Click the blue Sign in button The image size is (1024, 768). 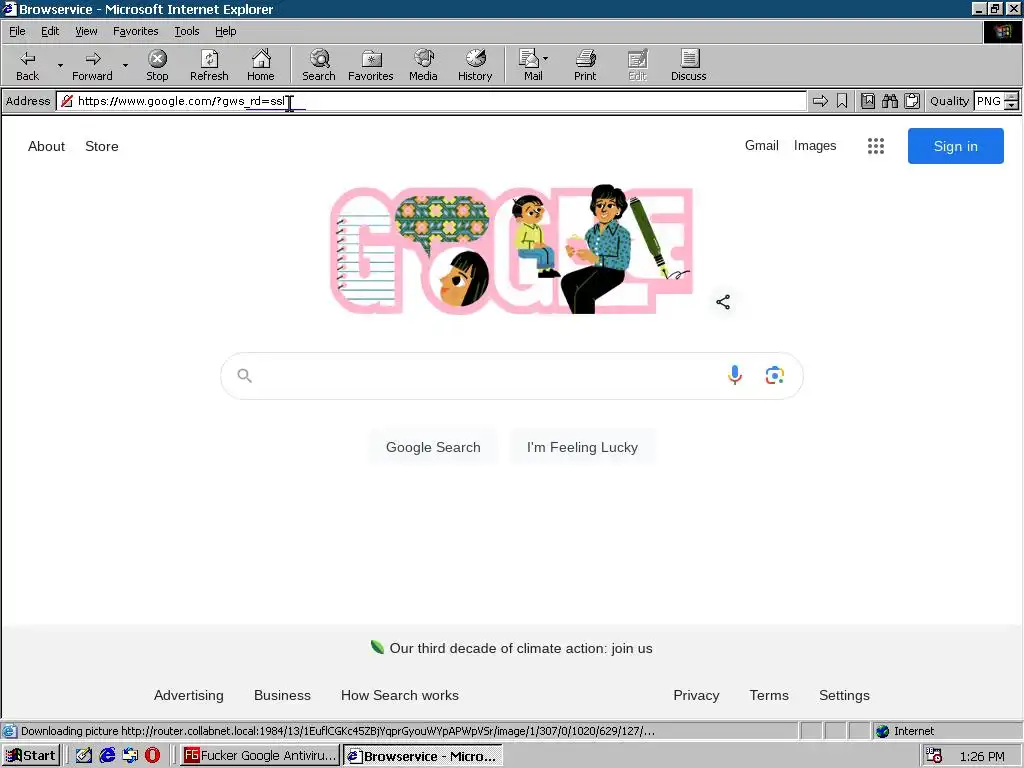pyautogui.click(x=955, y=146)
